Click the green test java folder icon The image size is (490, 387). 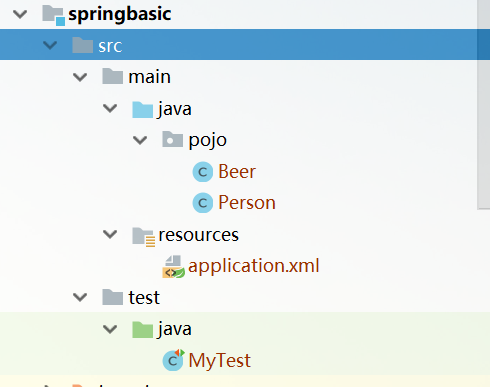click(x=142, y=330)
